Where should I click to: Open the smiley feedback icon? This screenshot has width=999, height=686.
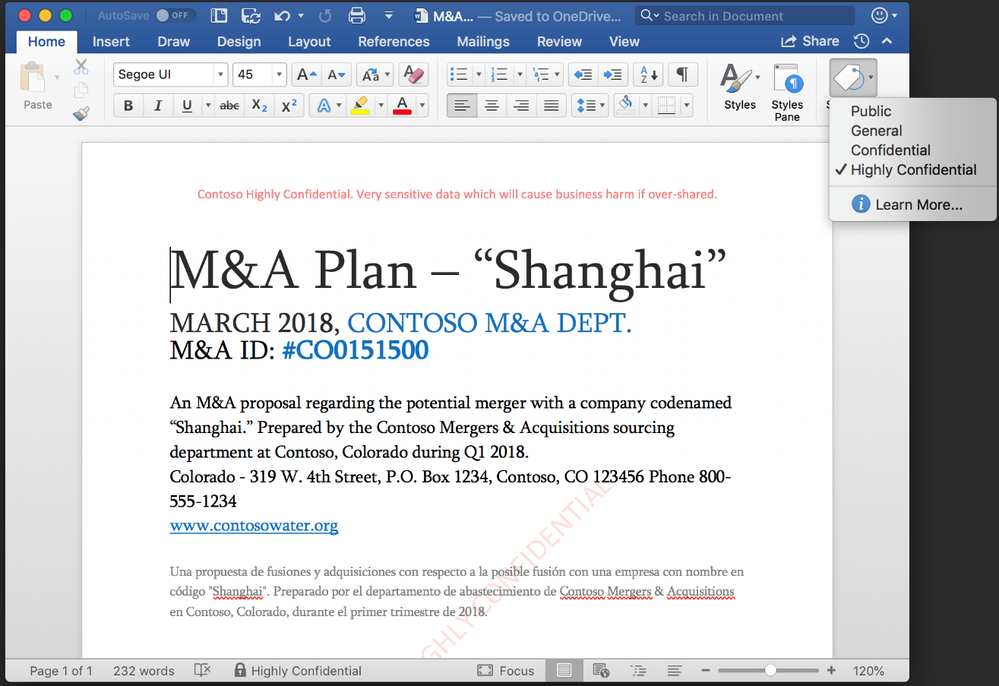pos(879,15)
